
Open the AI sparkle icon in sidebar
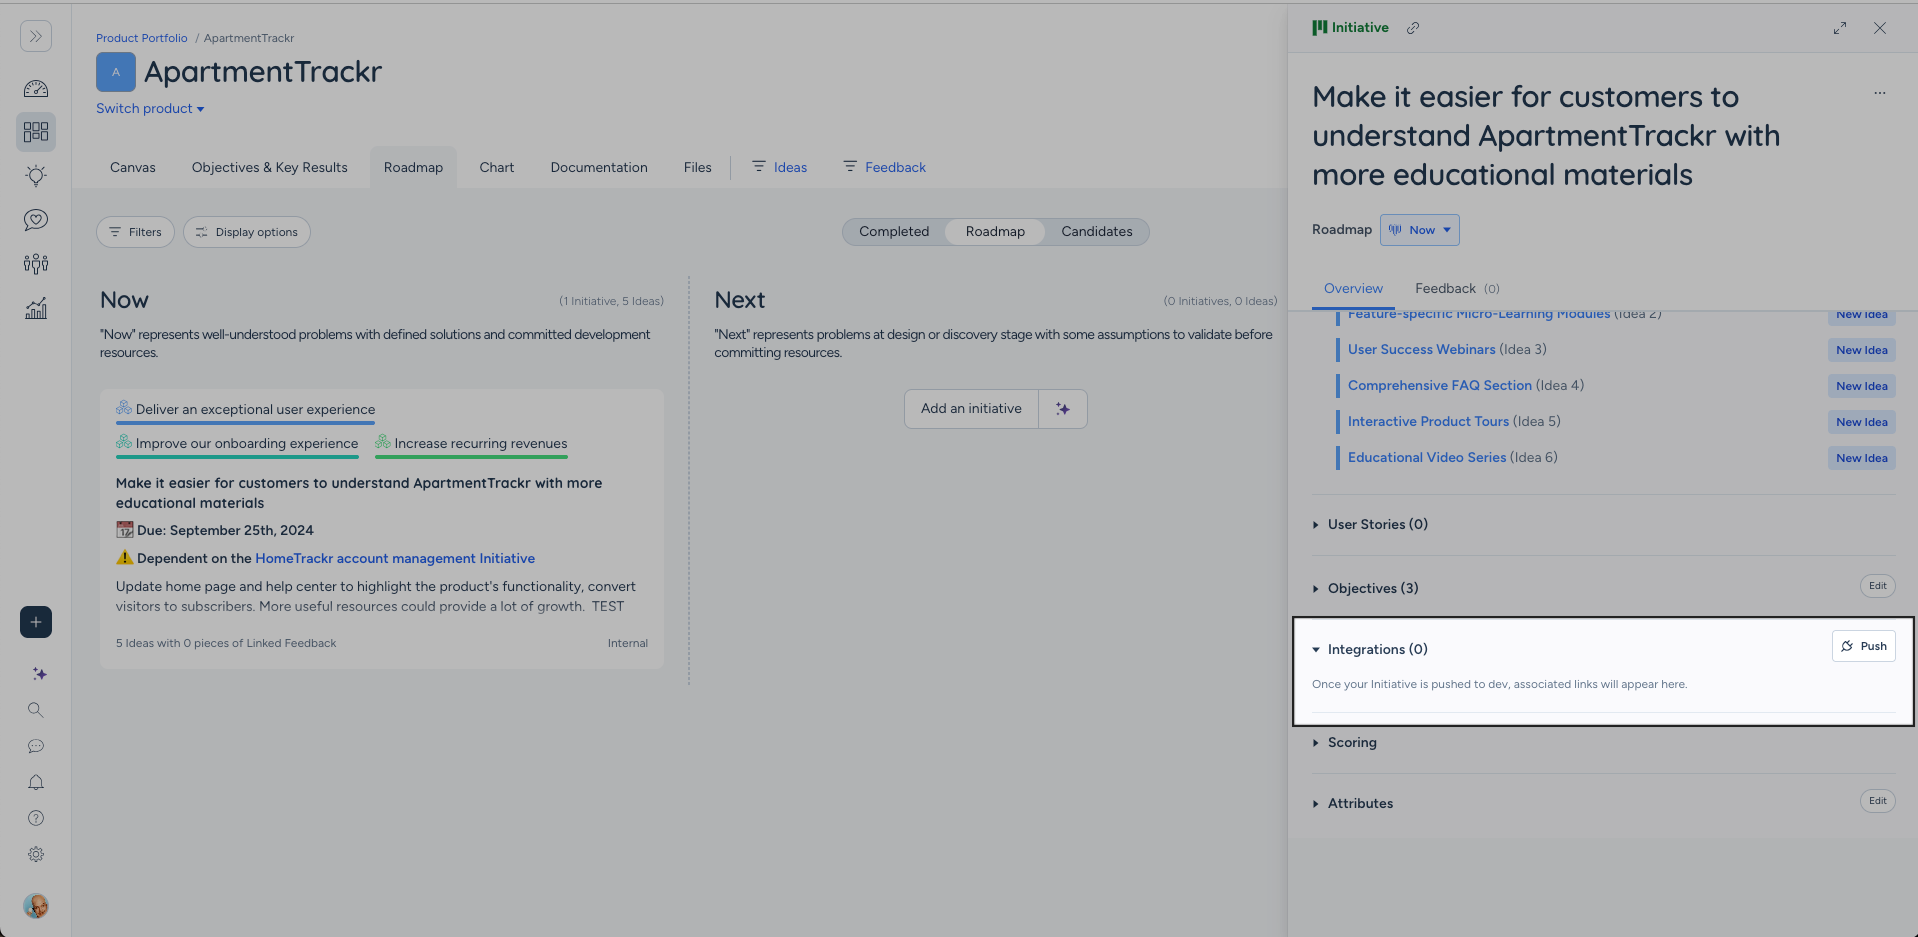(x=39, y=674)
